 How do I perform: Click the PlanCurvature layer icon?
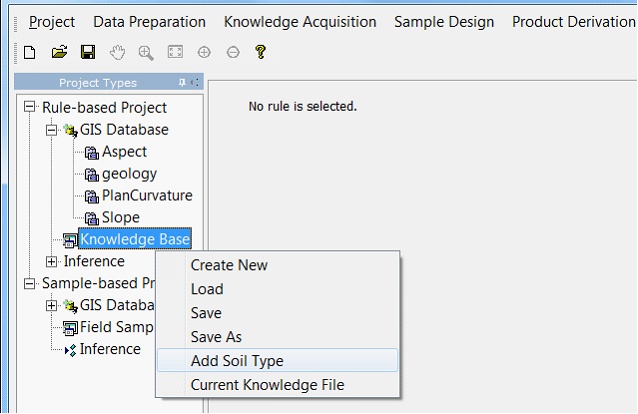coord(92,197)
